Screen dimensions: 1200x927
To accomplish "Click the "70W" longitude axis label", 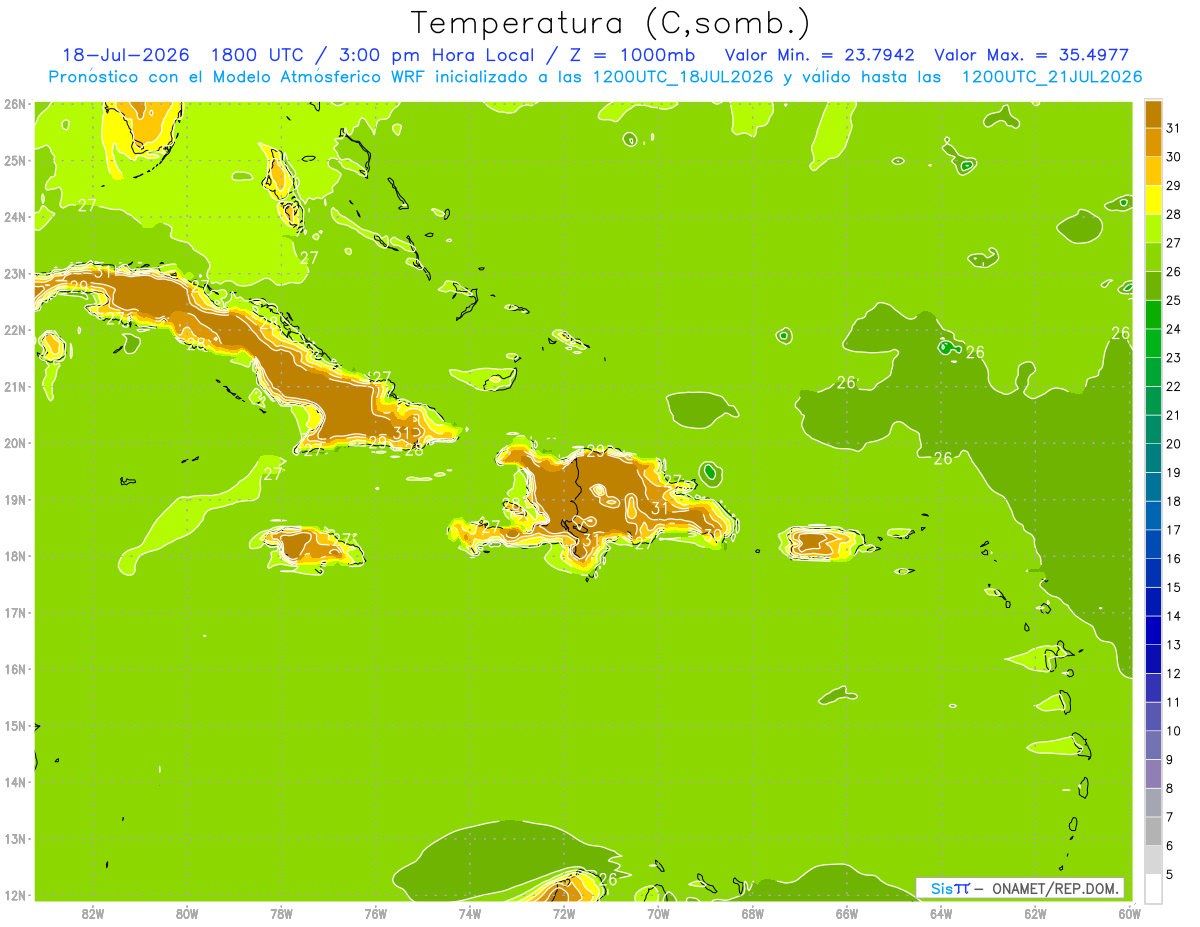I will tap(658, 913).
